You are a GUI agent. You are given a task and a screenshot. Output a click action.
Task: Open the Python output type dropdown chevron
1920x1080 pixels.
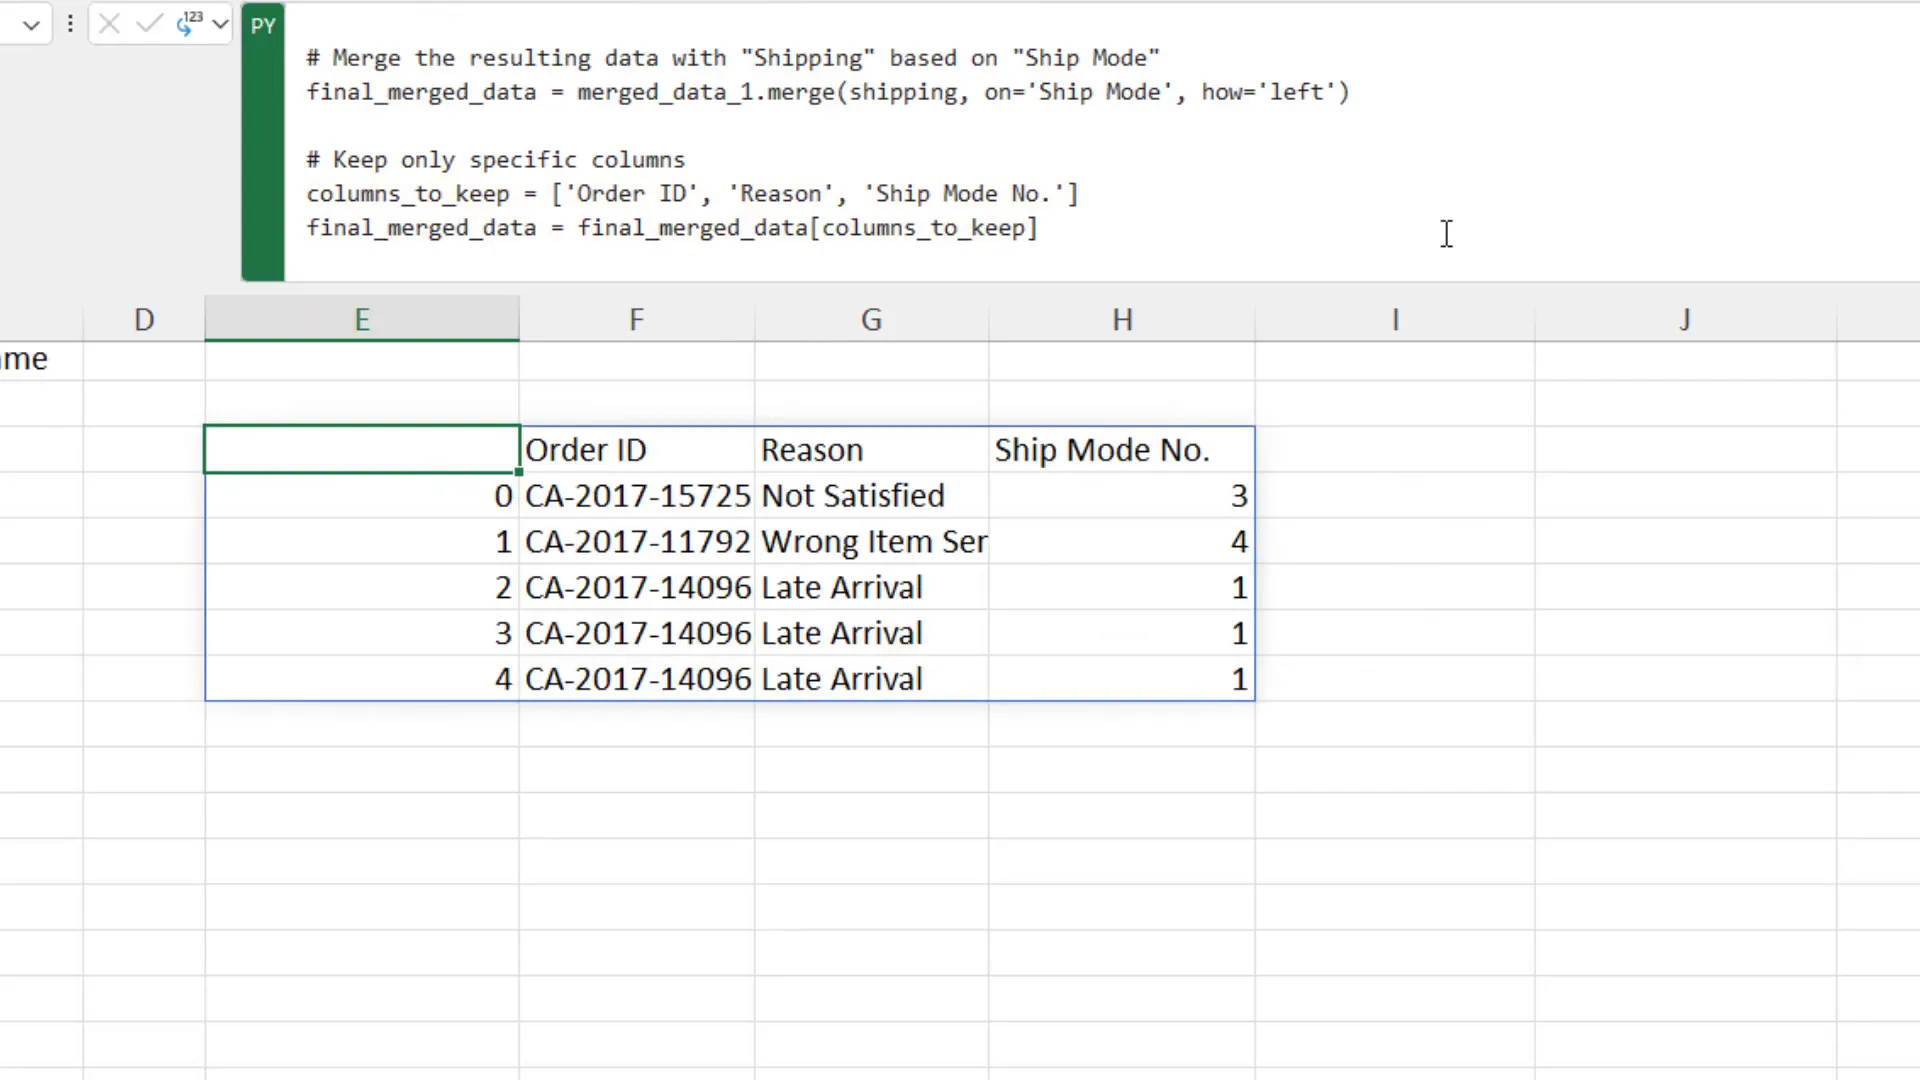click(220, 24)
